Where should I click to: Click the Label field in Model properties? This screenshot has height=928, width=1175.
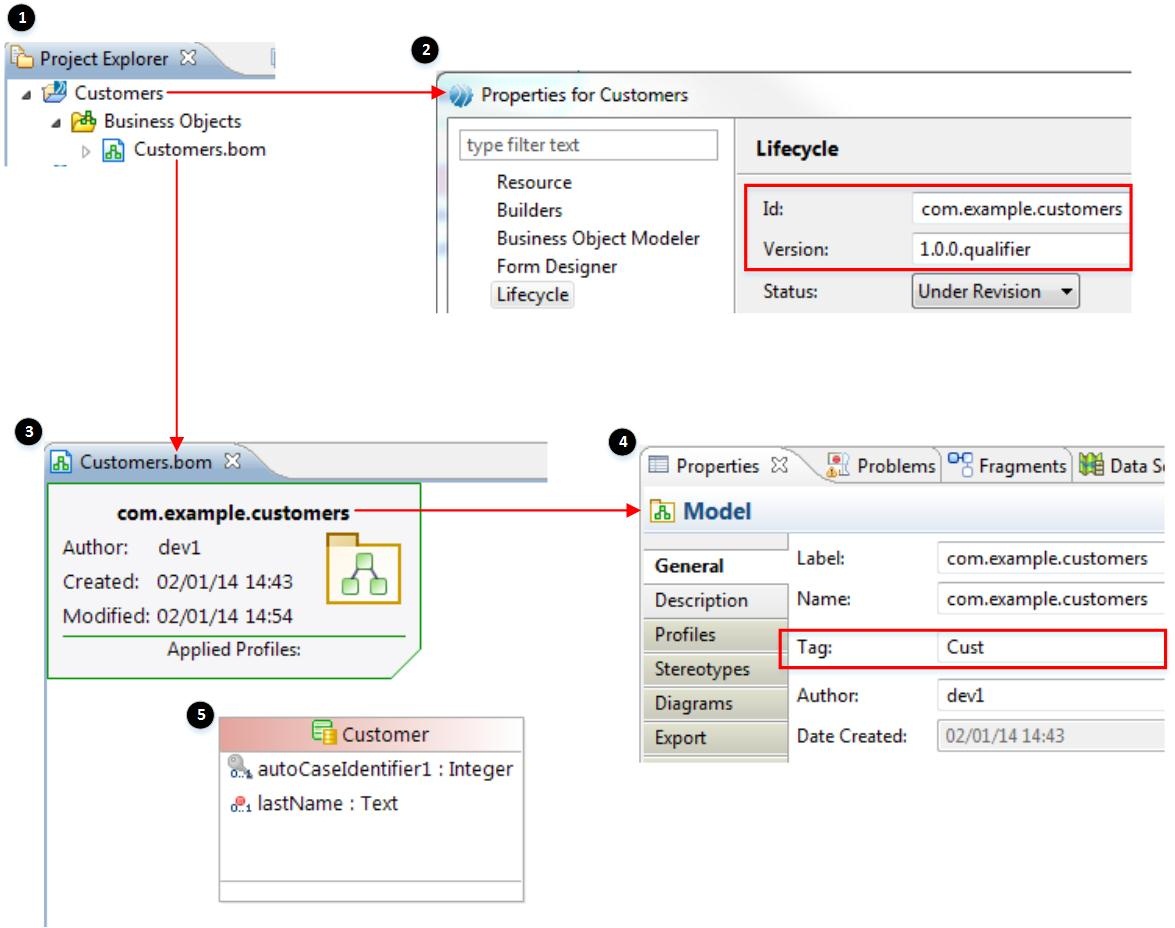tap(1051, 558)
